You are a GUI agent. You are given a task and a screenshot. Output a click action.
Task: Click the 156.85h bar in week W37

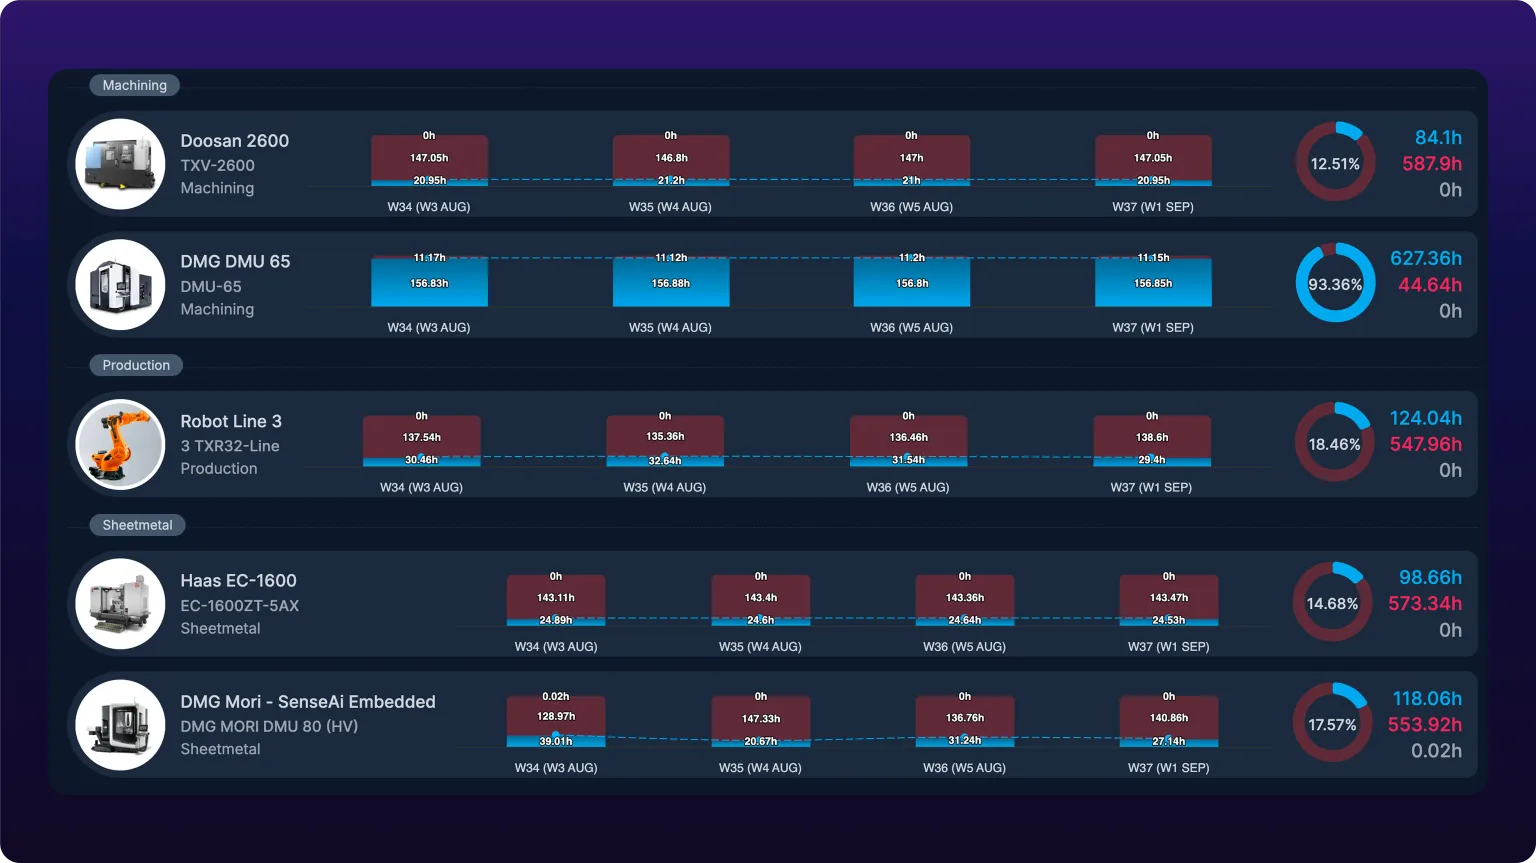pos(1153,283)
